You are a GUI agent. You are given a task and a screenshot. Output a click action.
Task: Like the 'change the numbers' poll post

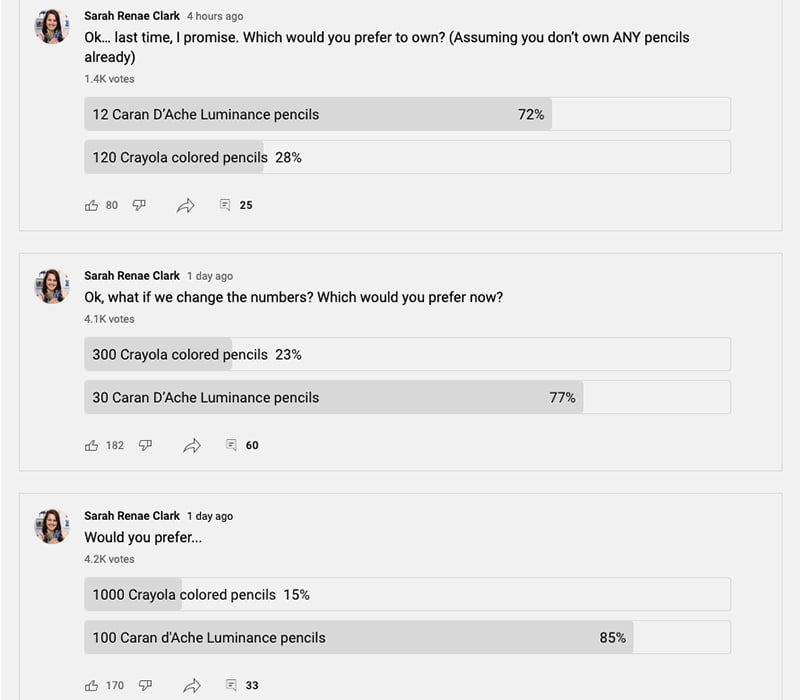coord(91,446)
